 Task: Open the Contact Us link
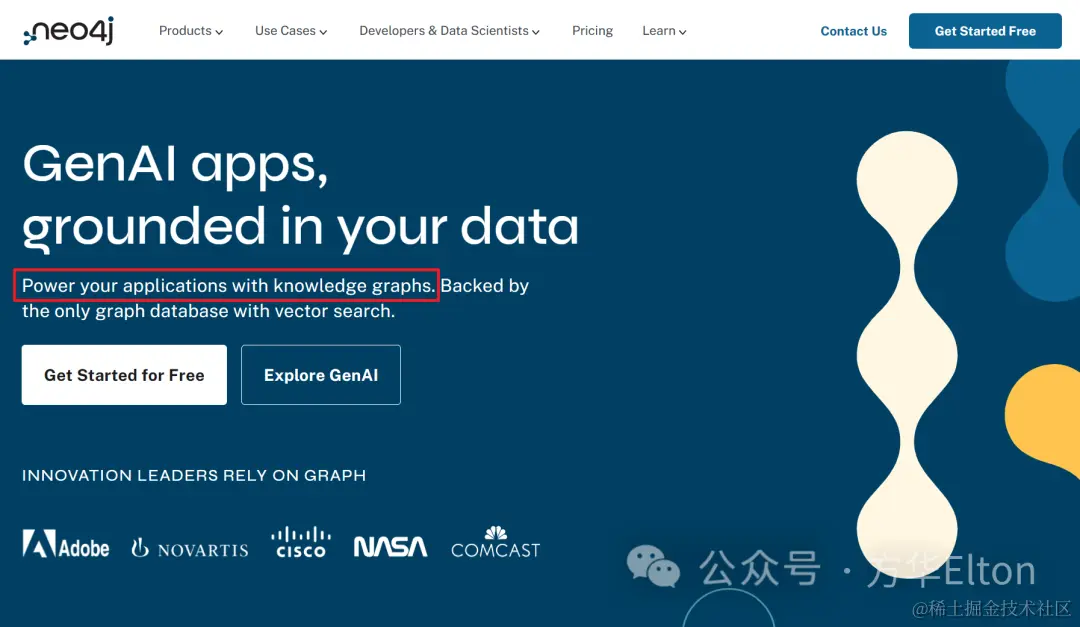point(853,31)
